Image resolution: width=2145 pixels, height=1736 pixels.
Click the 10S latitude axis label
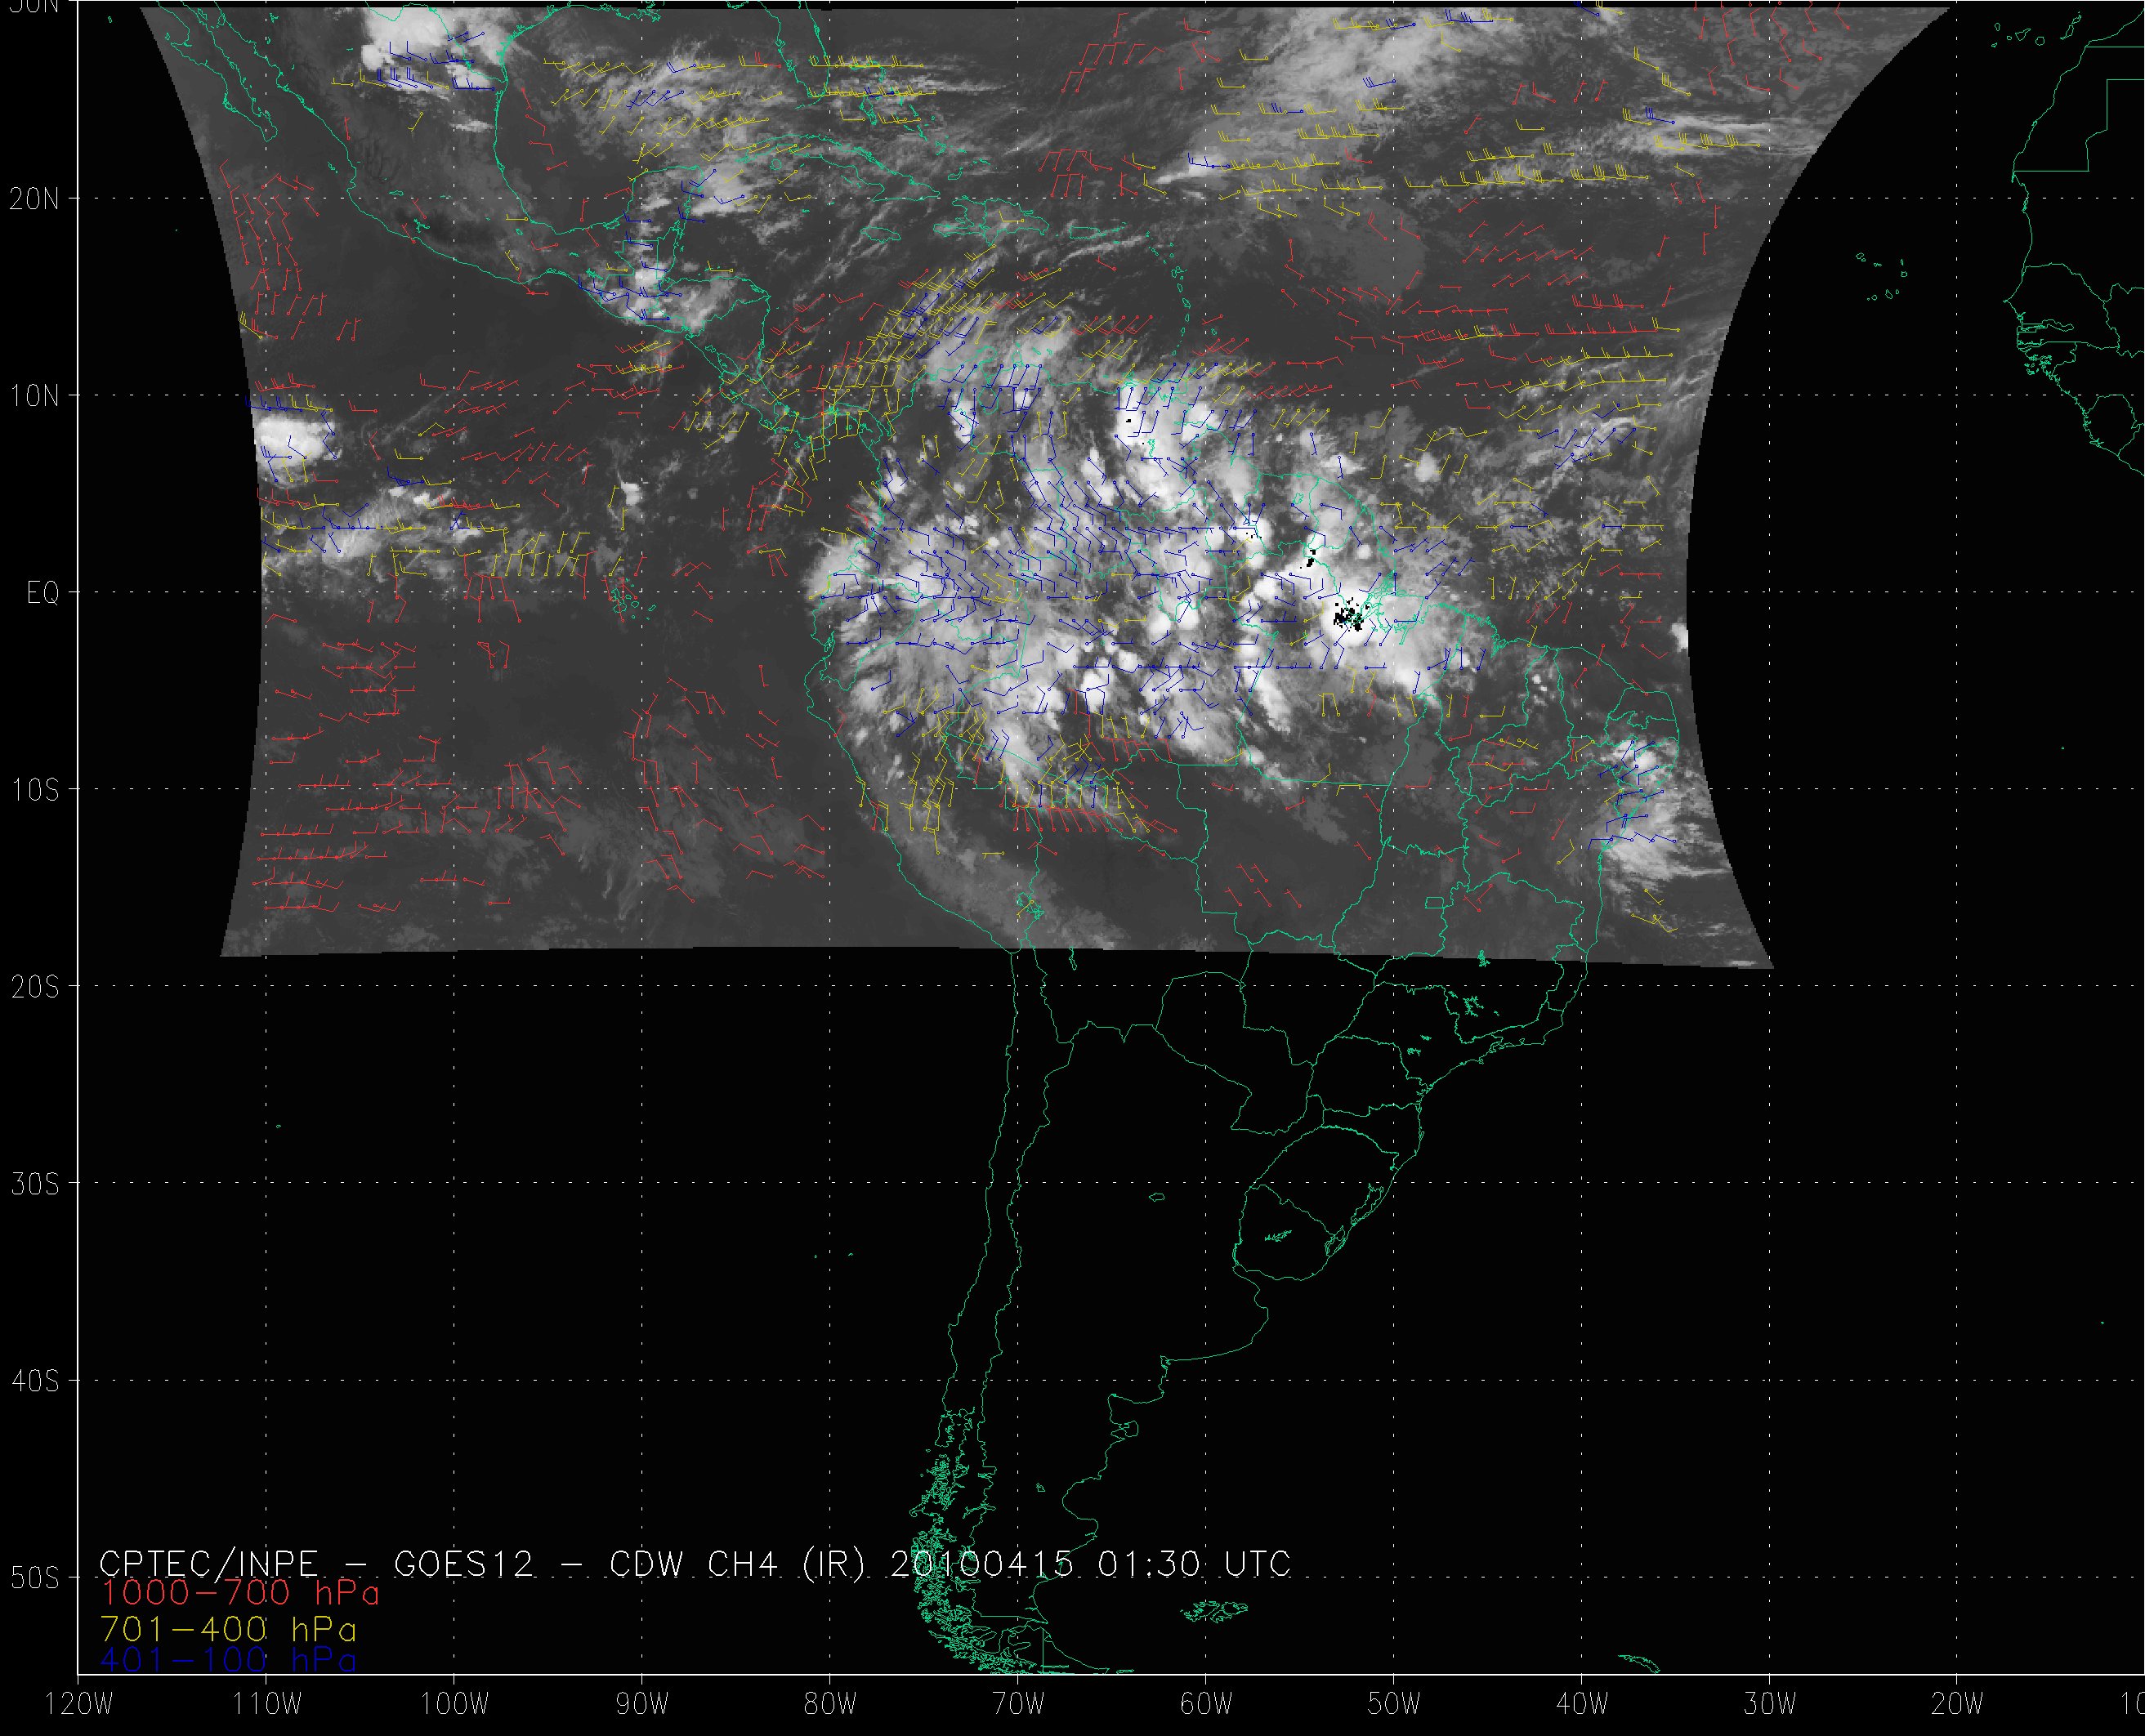coord(34,790)
